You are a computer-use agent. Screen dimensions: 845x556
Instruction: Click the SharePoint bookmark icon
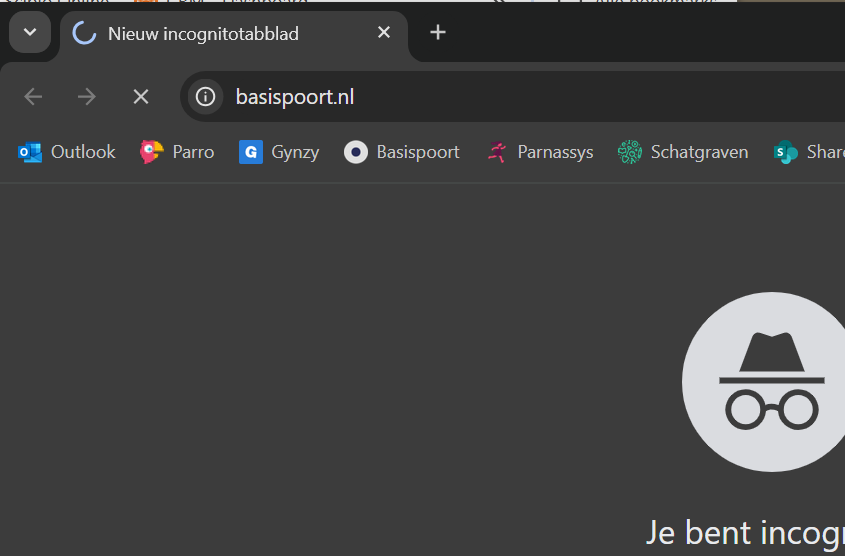786,152
